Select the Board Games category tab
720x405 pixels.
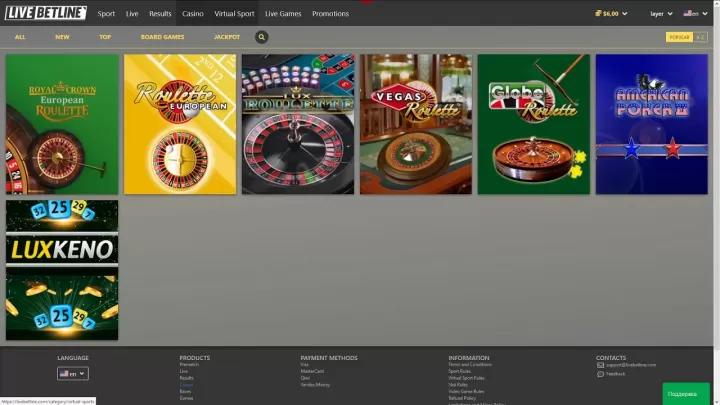pyautogui.click(x=162, y=37)
